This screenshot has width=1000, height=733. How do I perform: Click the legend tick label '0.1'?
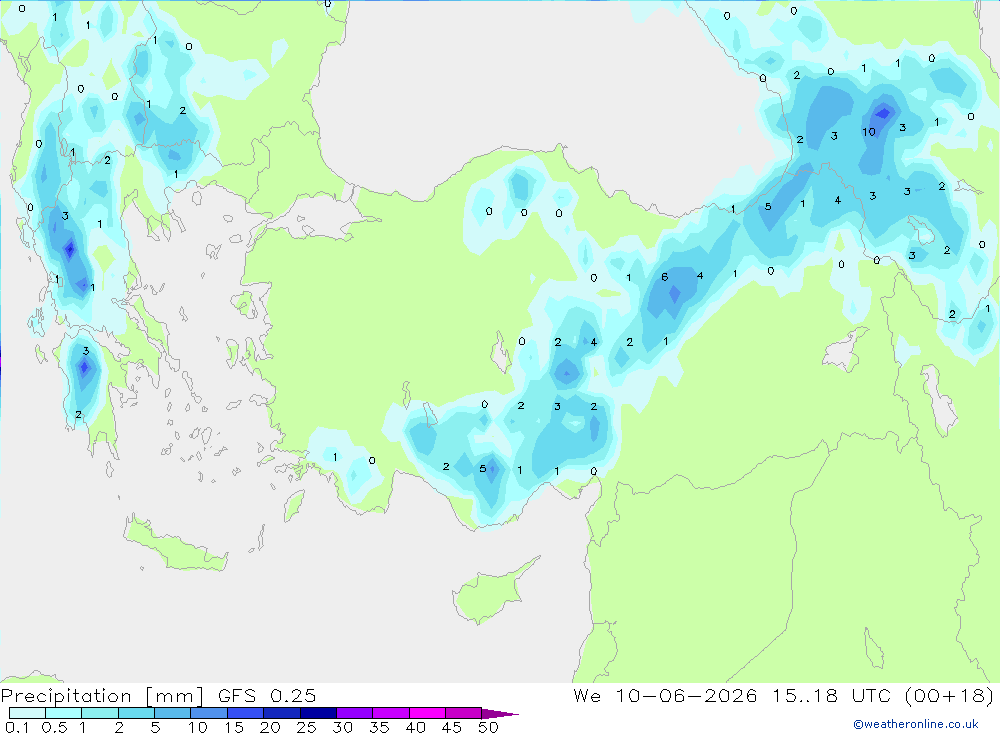[x=17, y=727]
